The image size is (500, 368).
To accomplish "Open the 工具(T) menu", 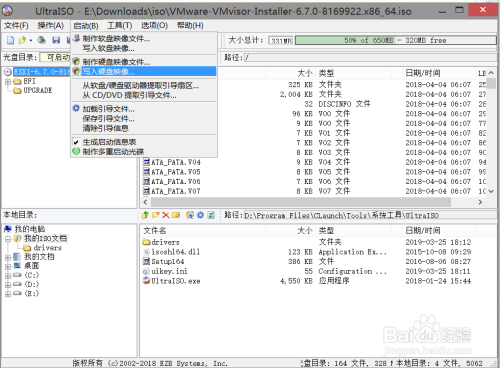I will (120, 25).
